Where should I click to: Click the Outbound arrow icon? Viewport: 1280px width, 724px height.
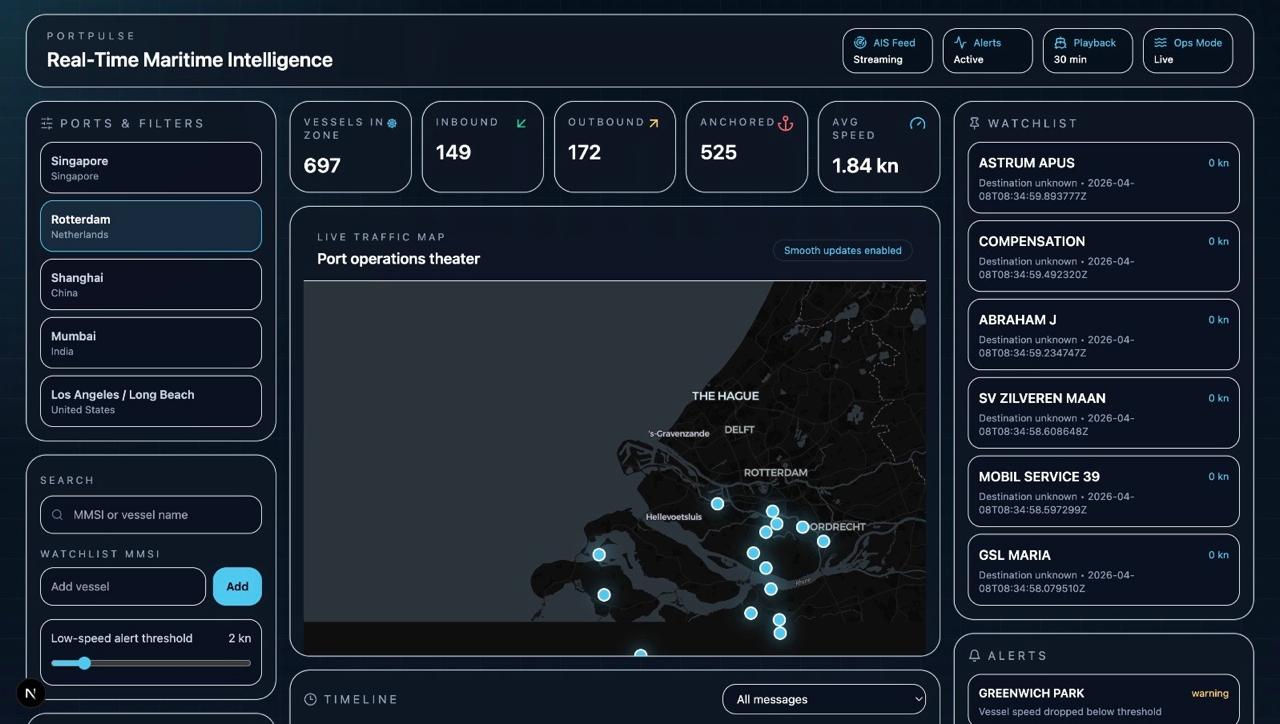pyautogui.click(x=653, y=123)
